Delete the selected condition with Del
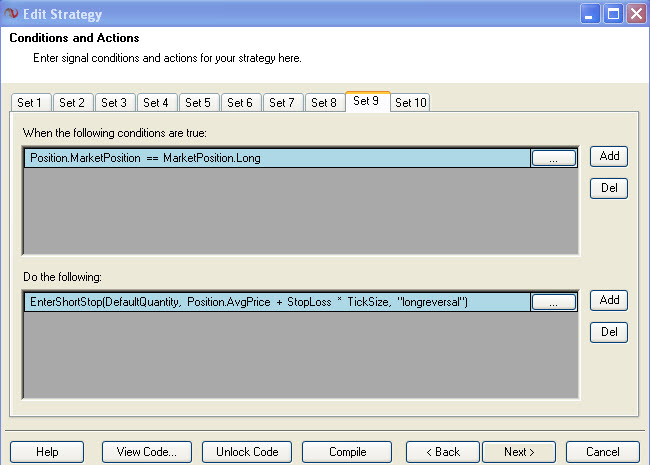The width and height of the screenshot is (650, 465). point(608,188)
